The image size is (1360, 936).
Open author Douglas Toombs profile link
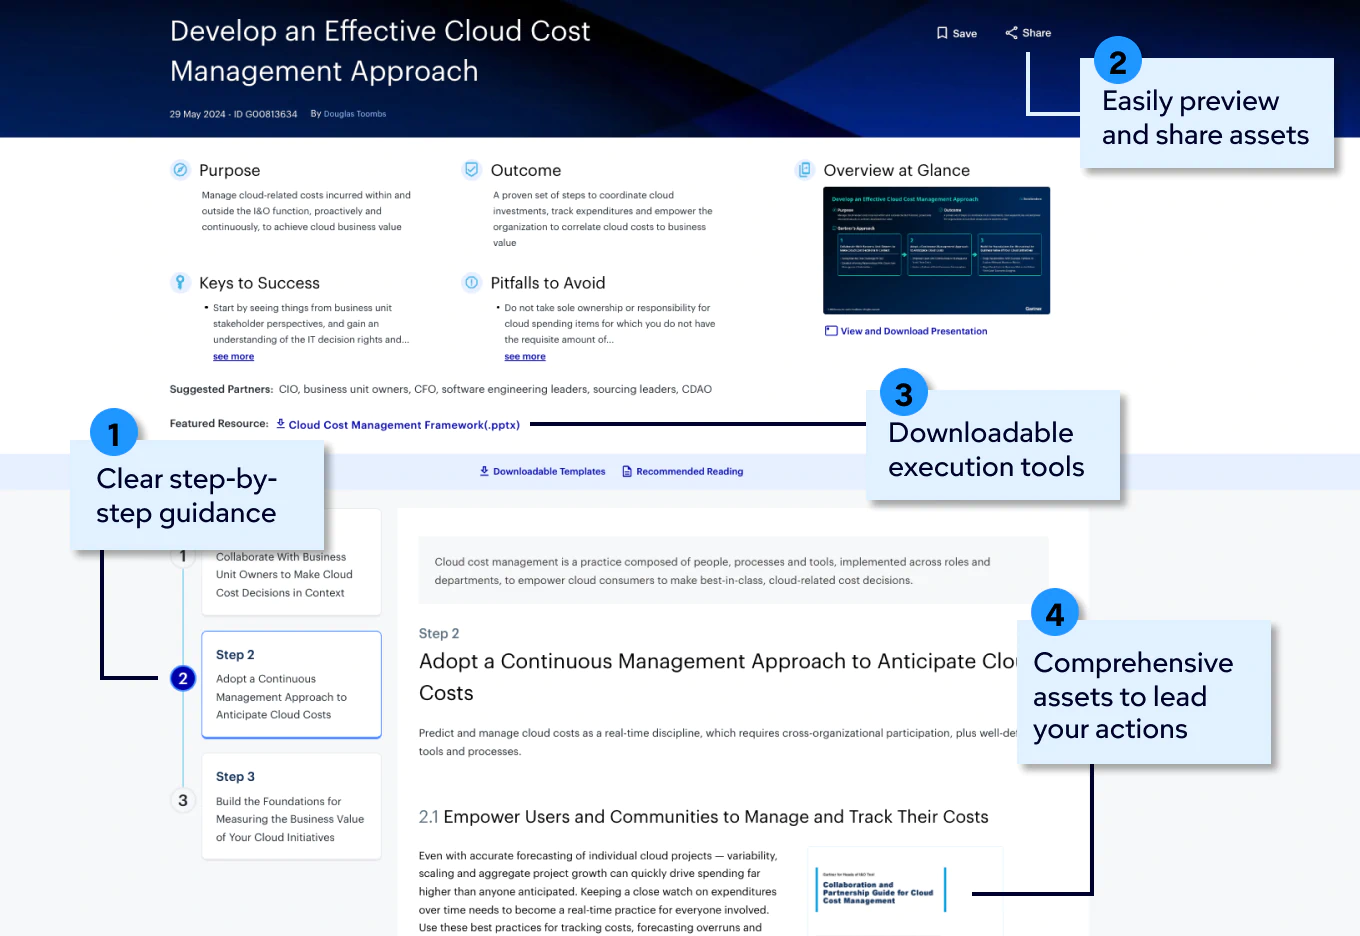(x=354, y=114)
